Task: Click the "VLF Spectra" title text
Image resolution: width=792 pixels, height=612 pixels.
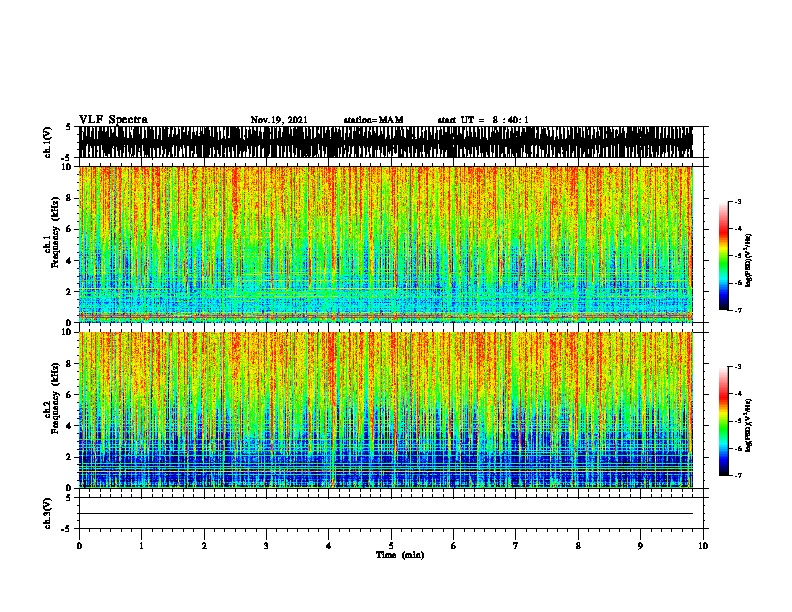Action: [113, 120]
